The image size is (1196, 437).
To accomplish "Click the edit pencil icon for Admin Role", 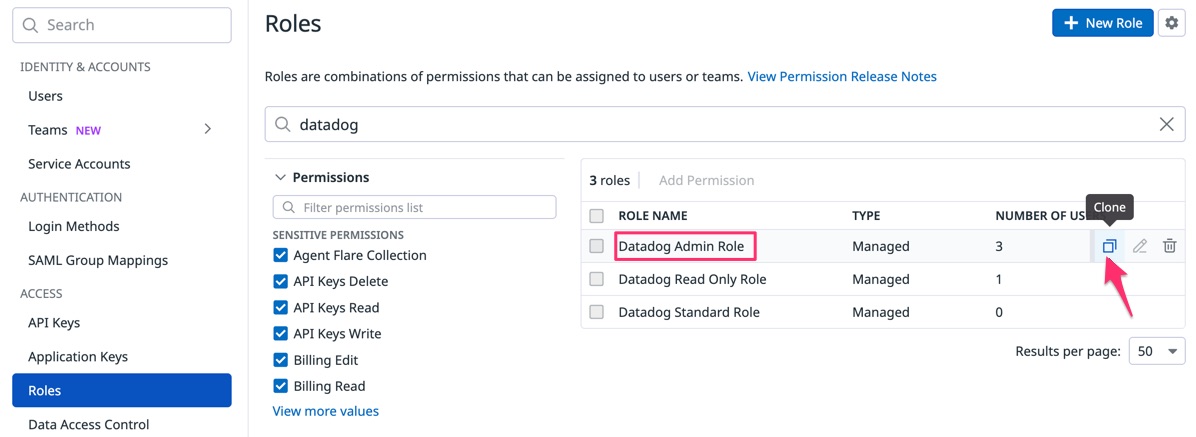I will [x=1139, y=246].
